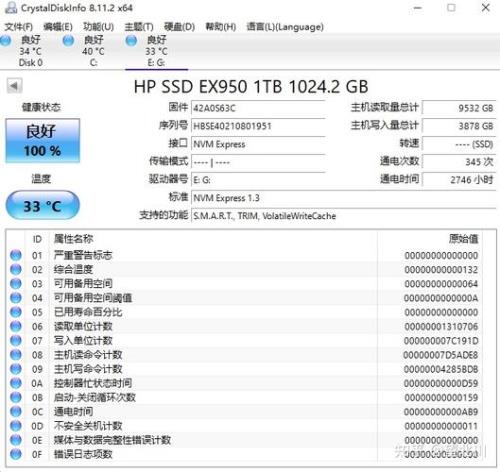
Task: Click the status icon for attribute 02 综合温度
Action: (x=16, y=269)
